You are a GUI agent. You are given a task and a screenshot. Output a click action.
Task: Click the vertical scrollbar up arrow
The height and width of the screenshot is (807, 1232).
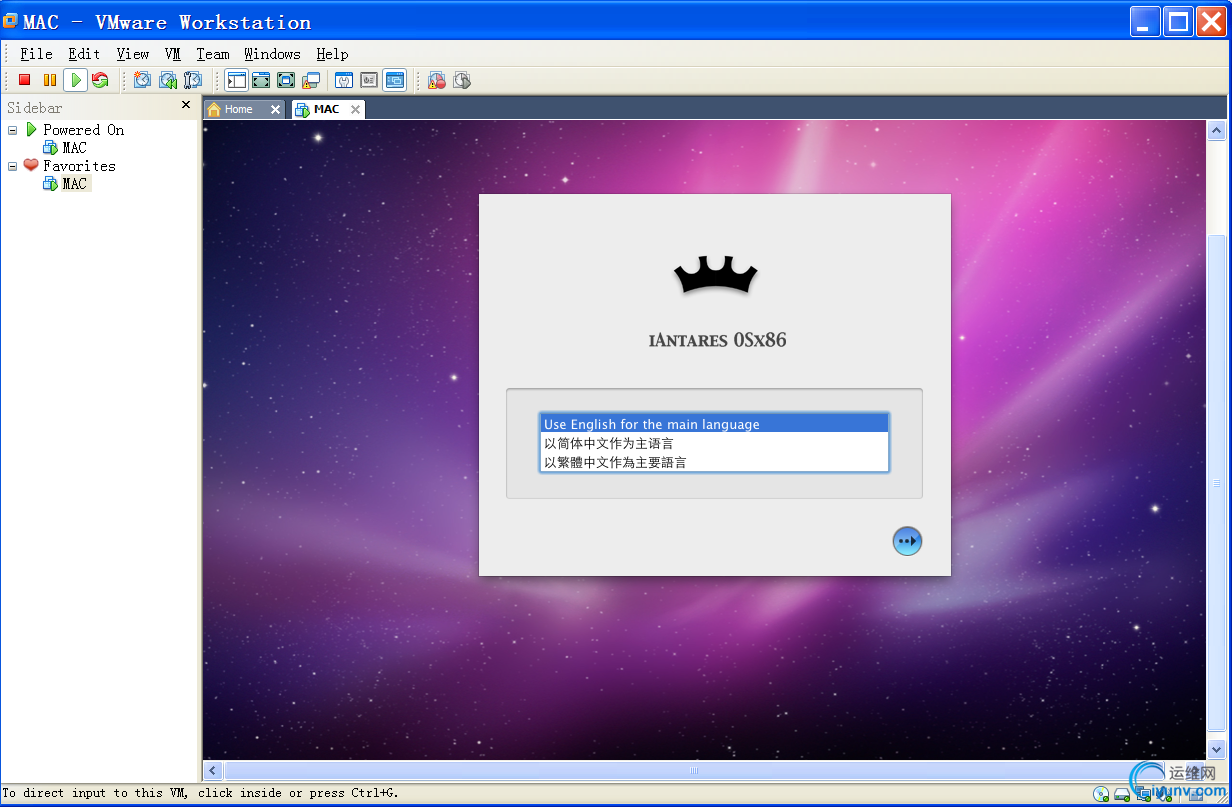click(x=1217, y=131)
